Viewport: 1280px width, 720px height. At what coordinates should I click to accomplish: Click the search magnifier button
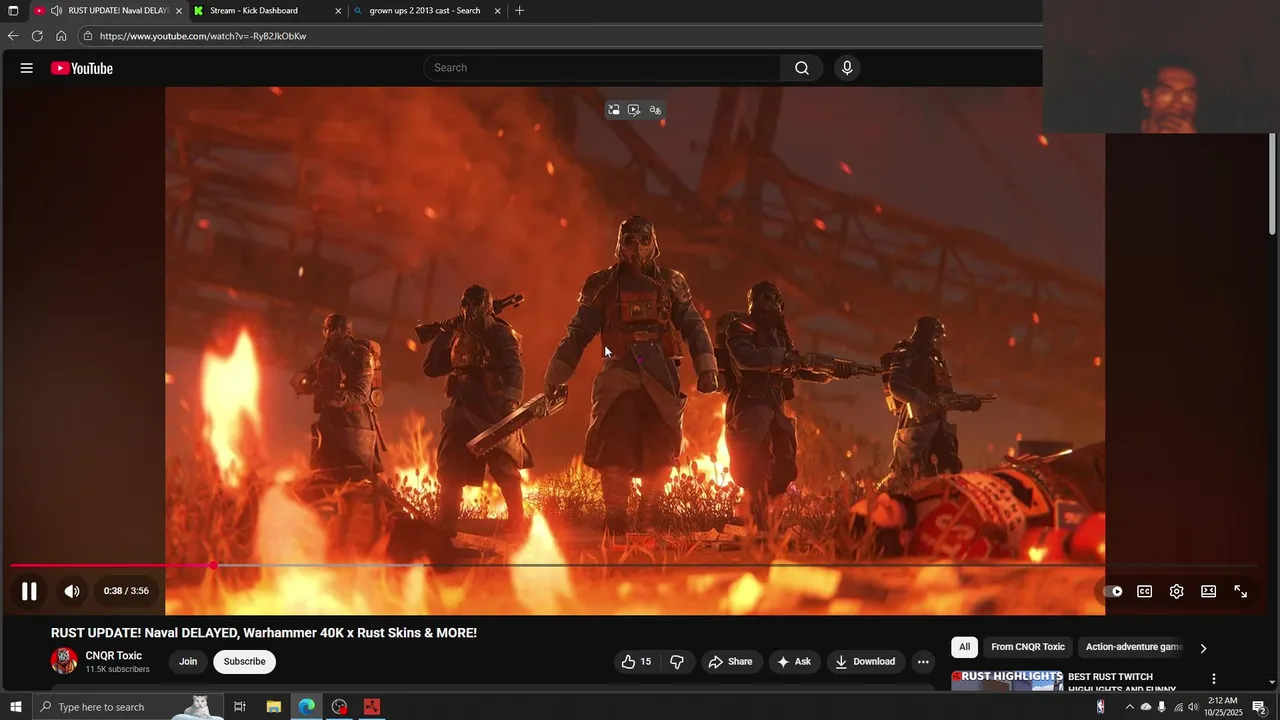point(802,68)
